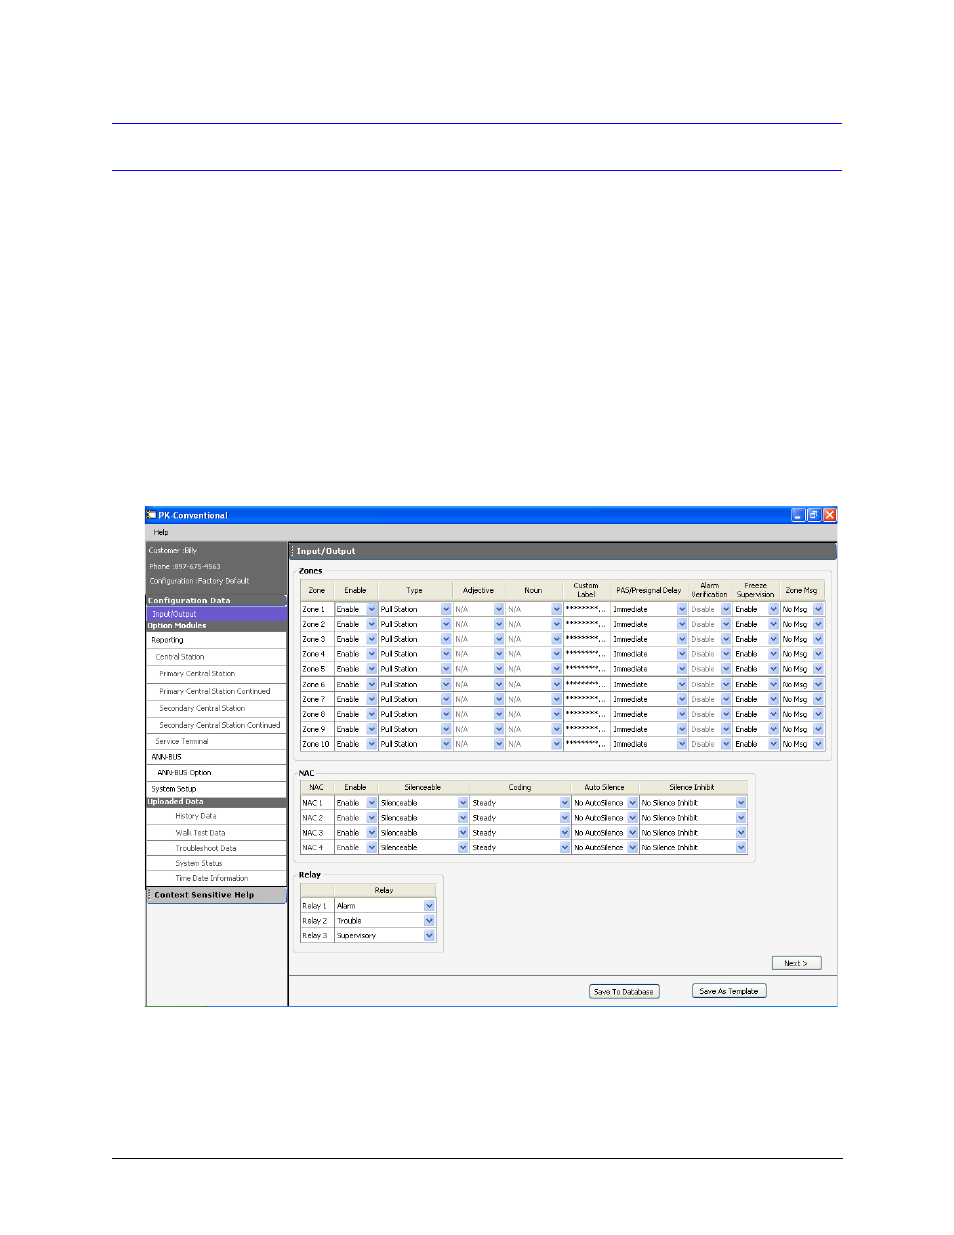Open Zone 8 Zone Msg dropdown
954x1235 pixels.
[818, 714]
